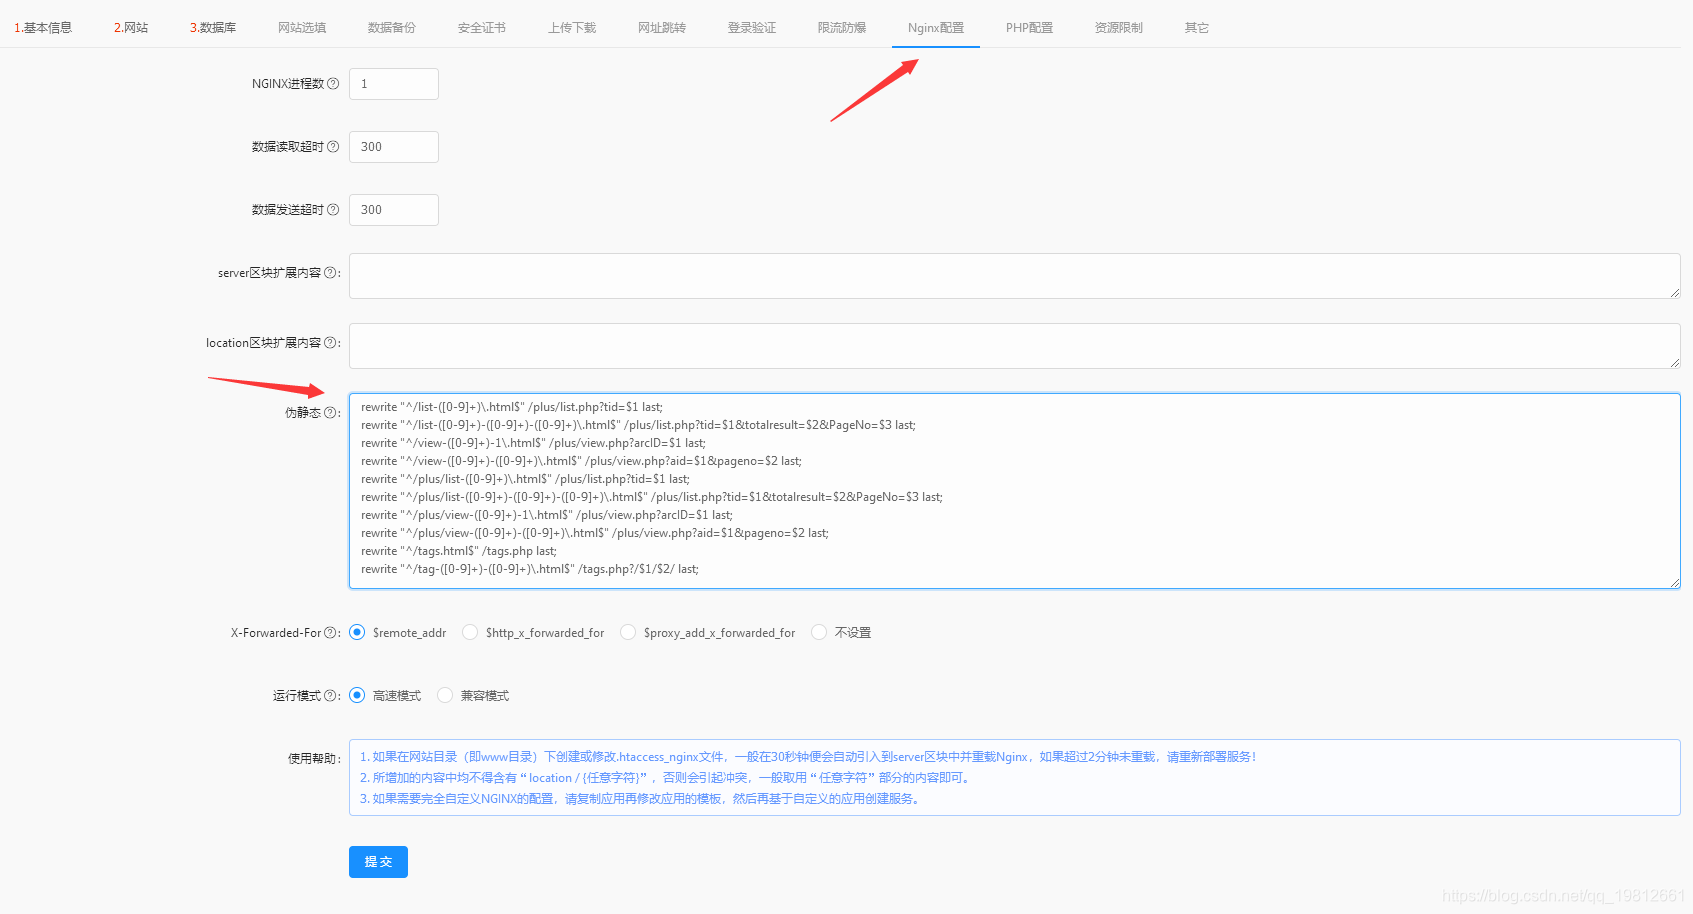Open 资源限制 tab
Viewport: 1693px width, 914px height.
(1119, 28)
